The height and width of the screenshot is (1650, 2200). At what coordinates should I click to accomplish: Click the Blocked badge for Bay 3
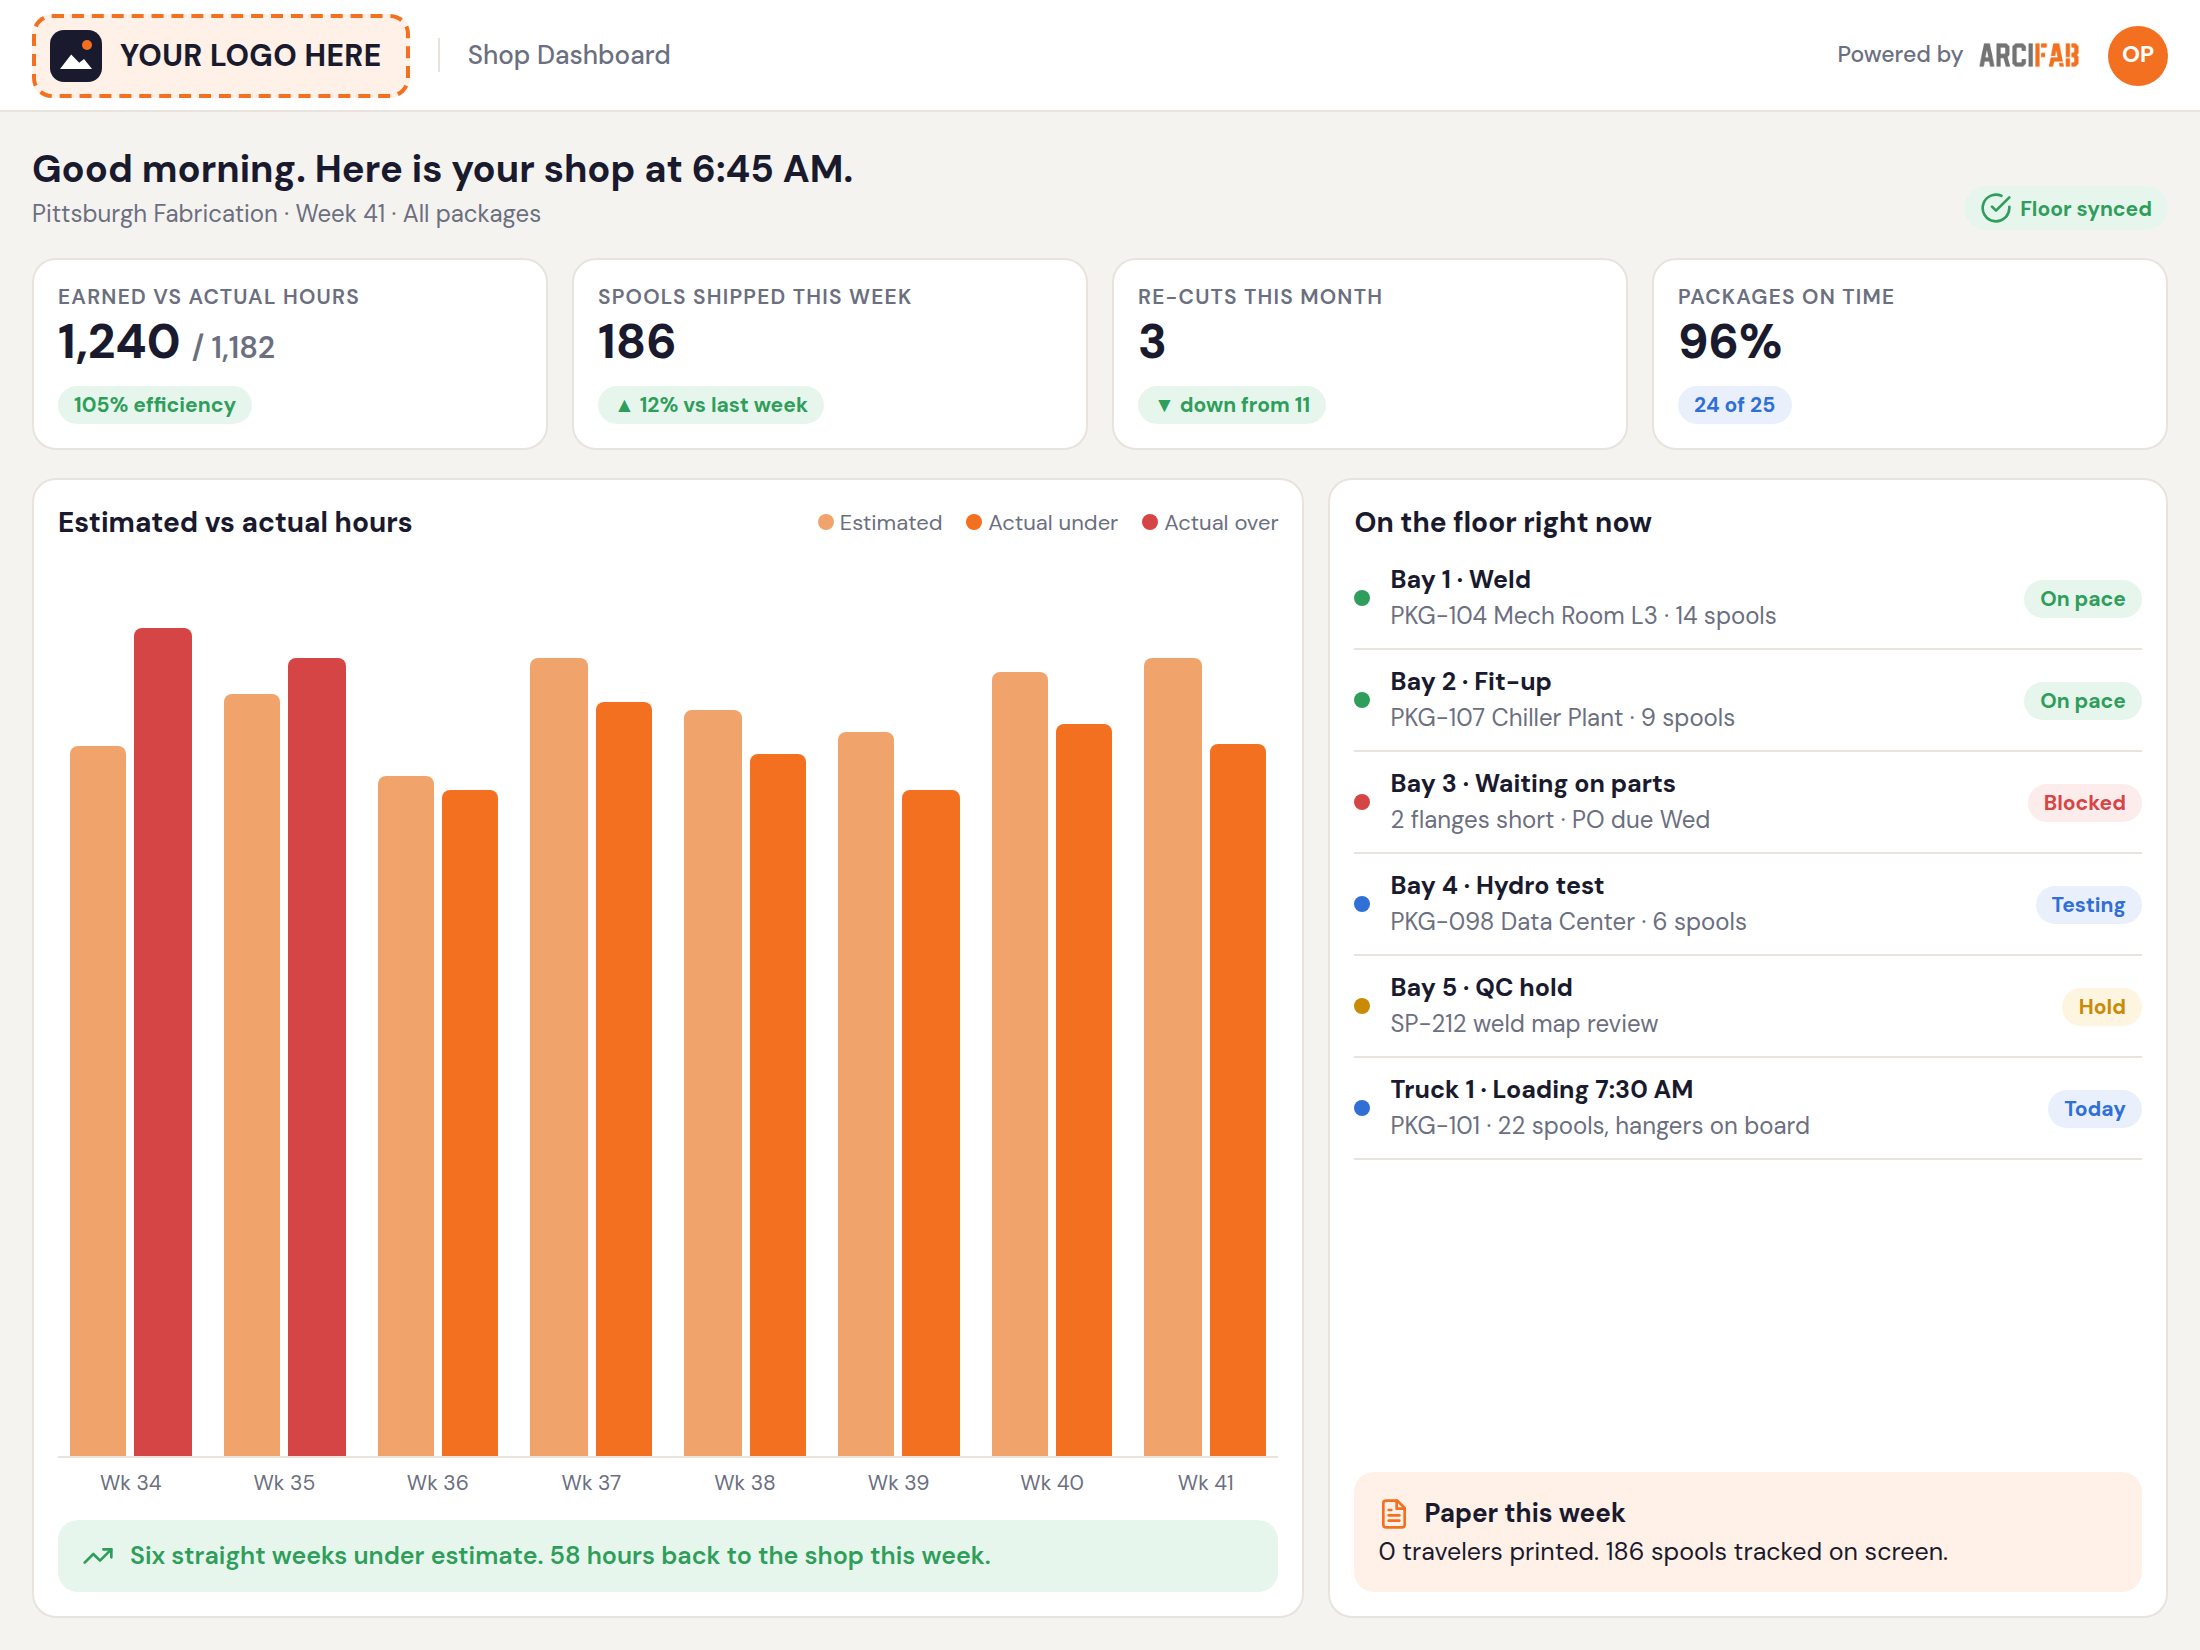(2084, 803)
